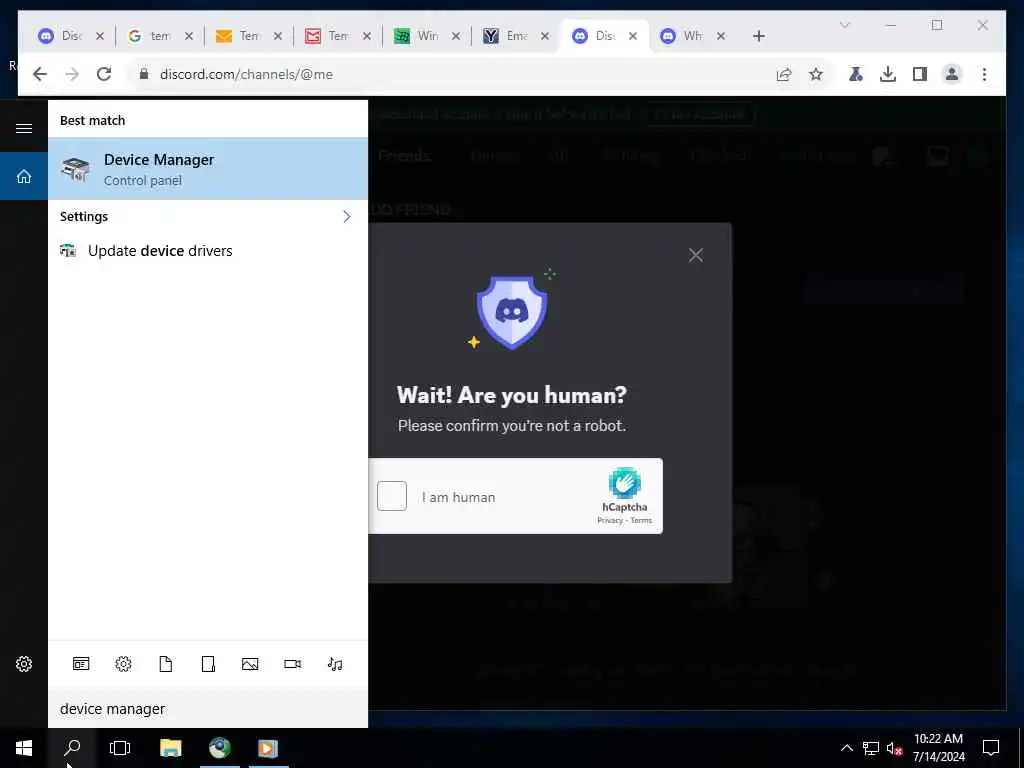Select the Home icon in search sidebar

(x=24, y=176)
